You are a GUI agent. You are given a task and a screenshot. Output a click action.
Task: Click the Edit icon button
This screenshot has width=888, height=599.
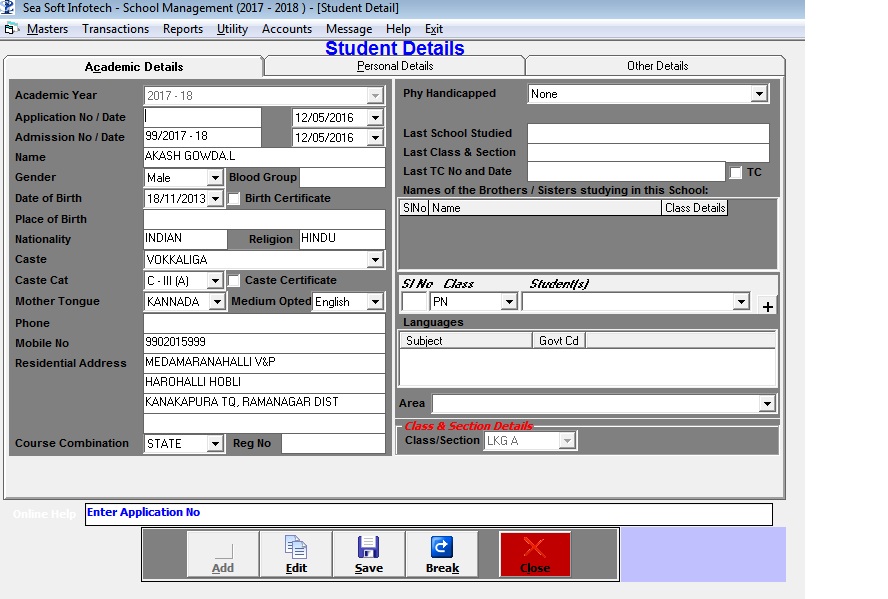[x=296, y=553]
